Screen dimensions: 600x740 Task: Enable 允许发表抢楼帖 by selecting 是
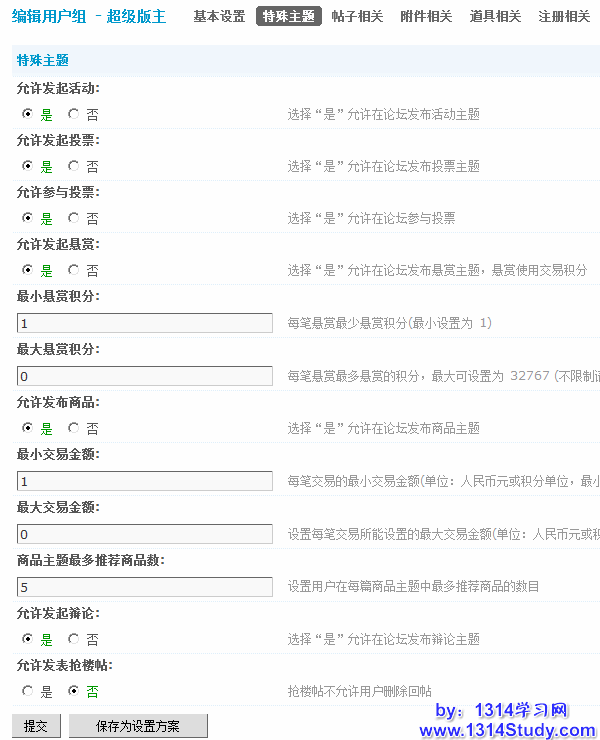pos(27,691)
